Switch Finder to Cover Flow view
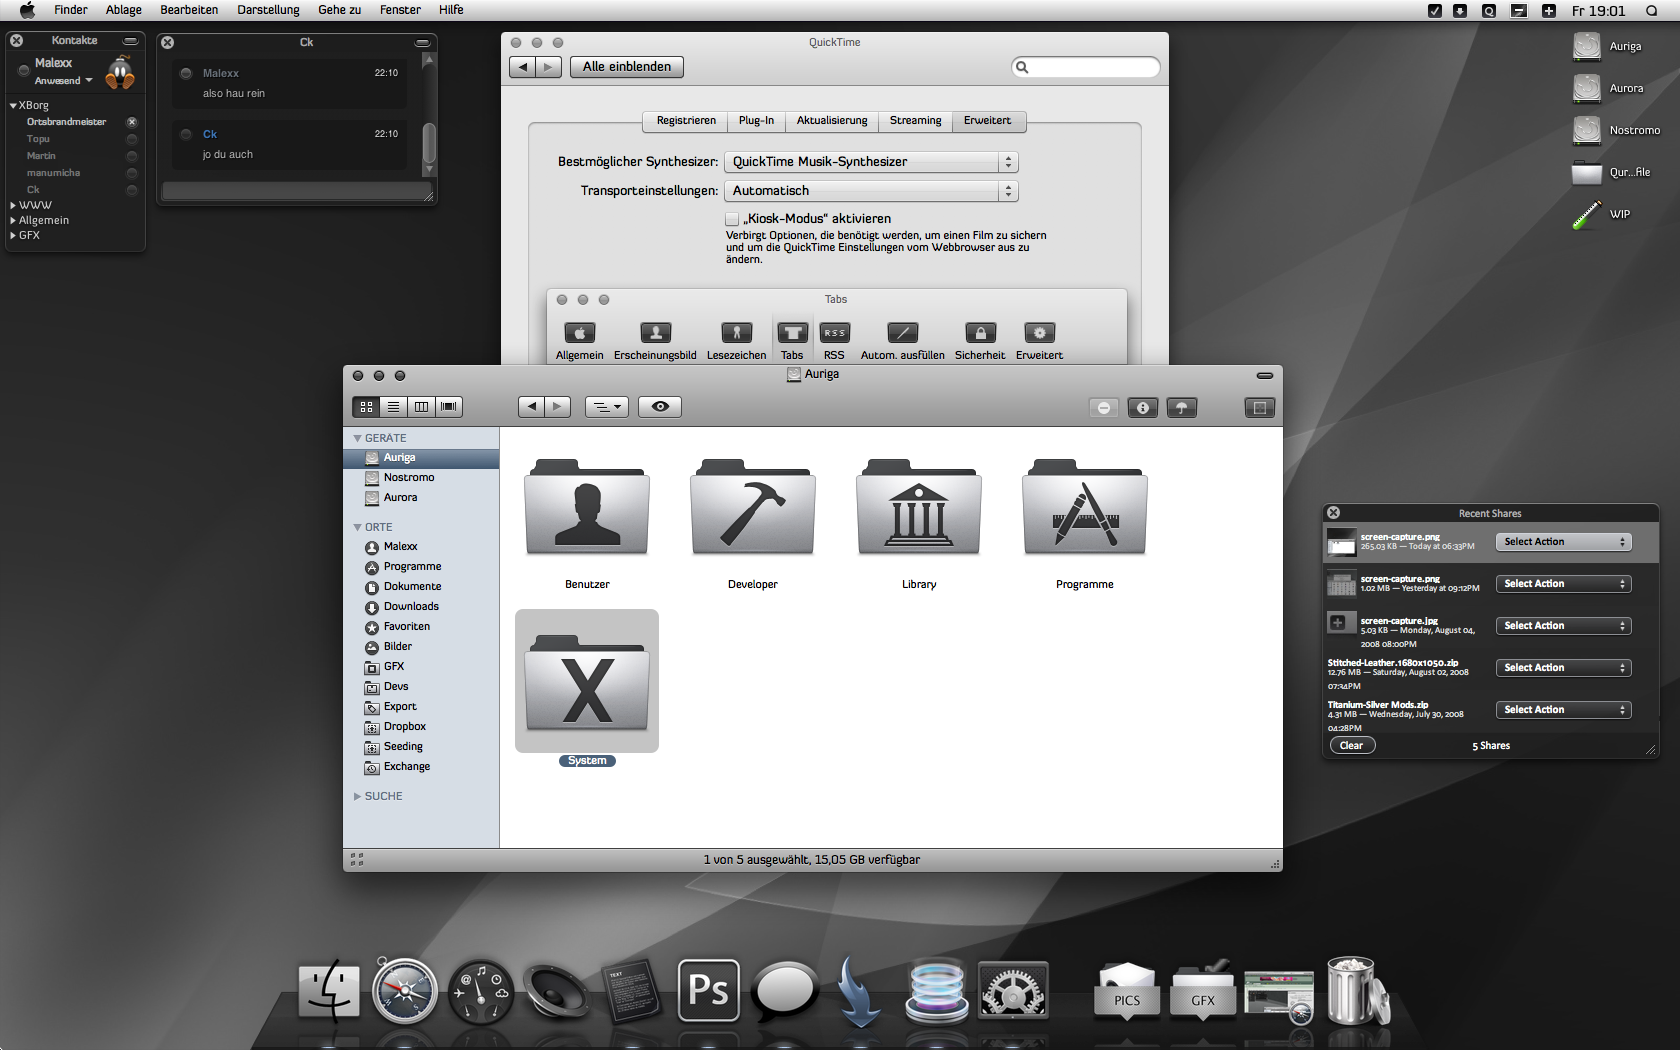The width and height of the screenshot is (1680, 1050). point(449,407)
